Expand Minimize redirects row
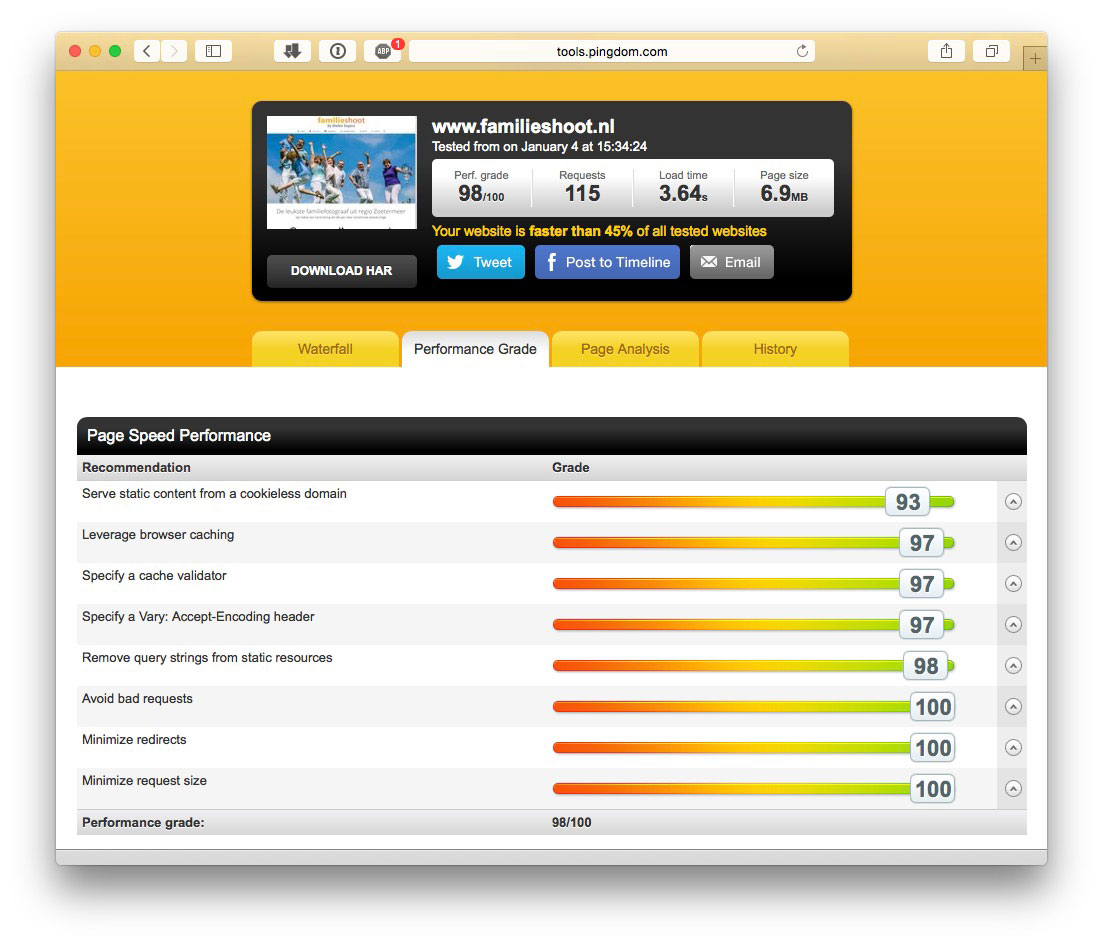This screenshot has width=1103, height=945. (x=1013, y=747)
